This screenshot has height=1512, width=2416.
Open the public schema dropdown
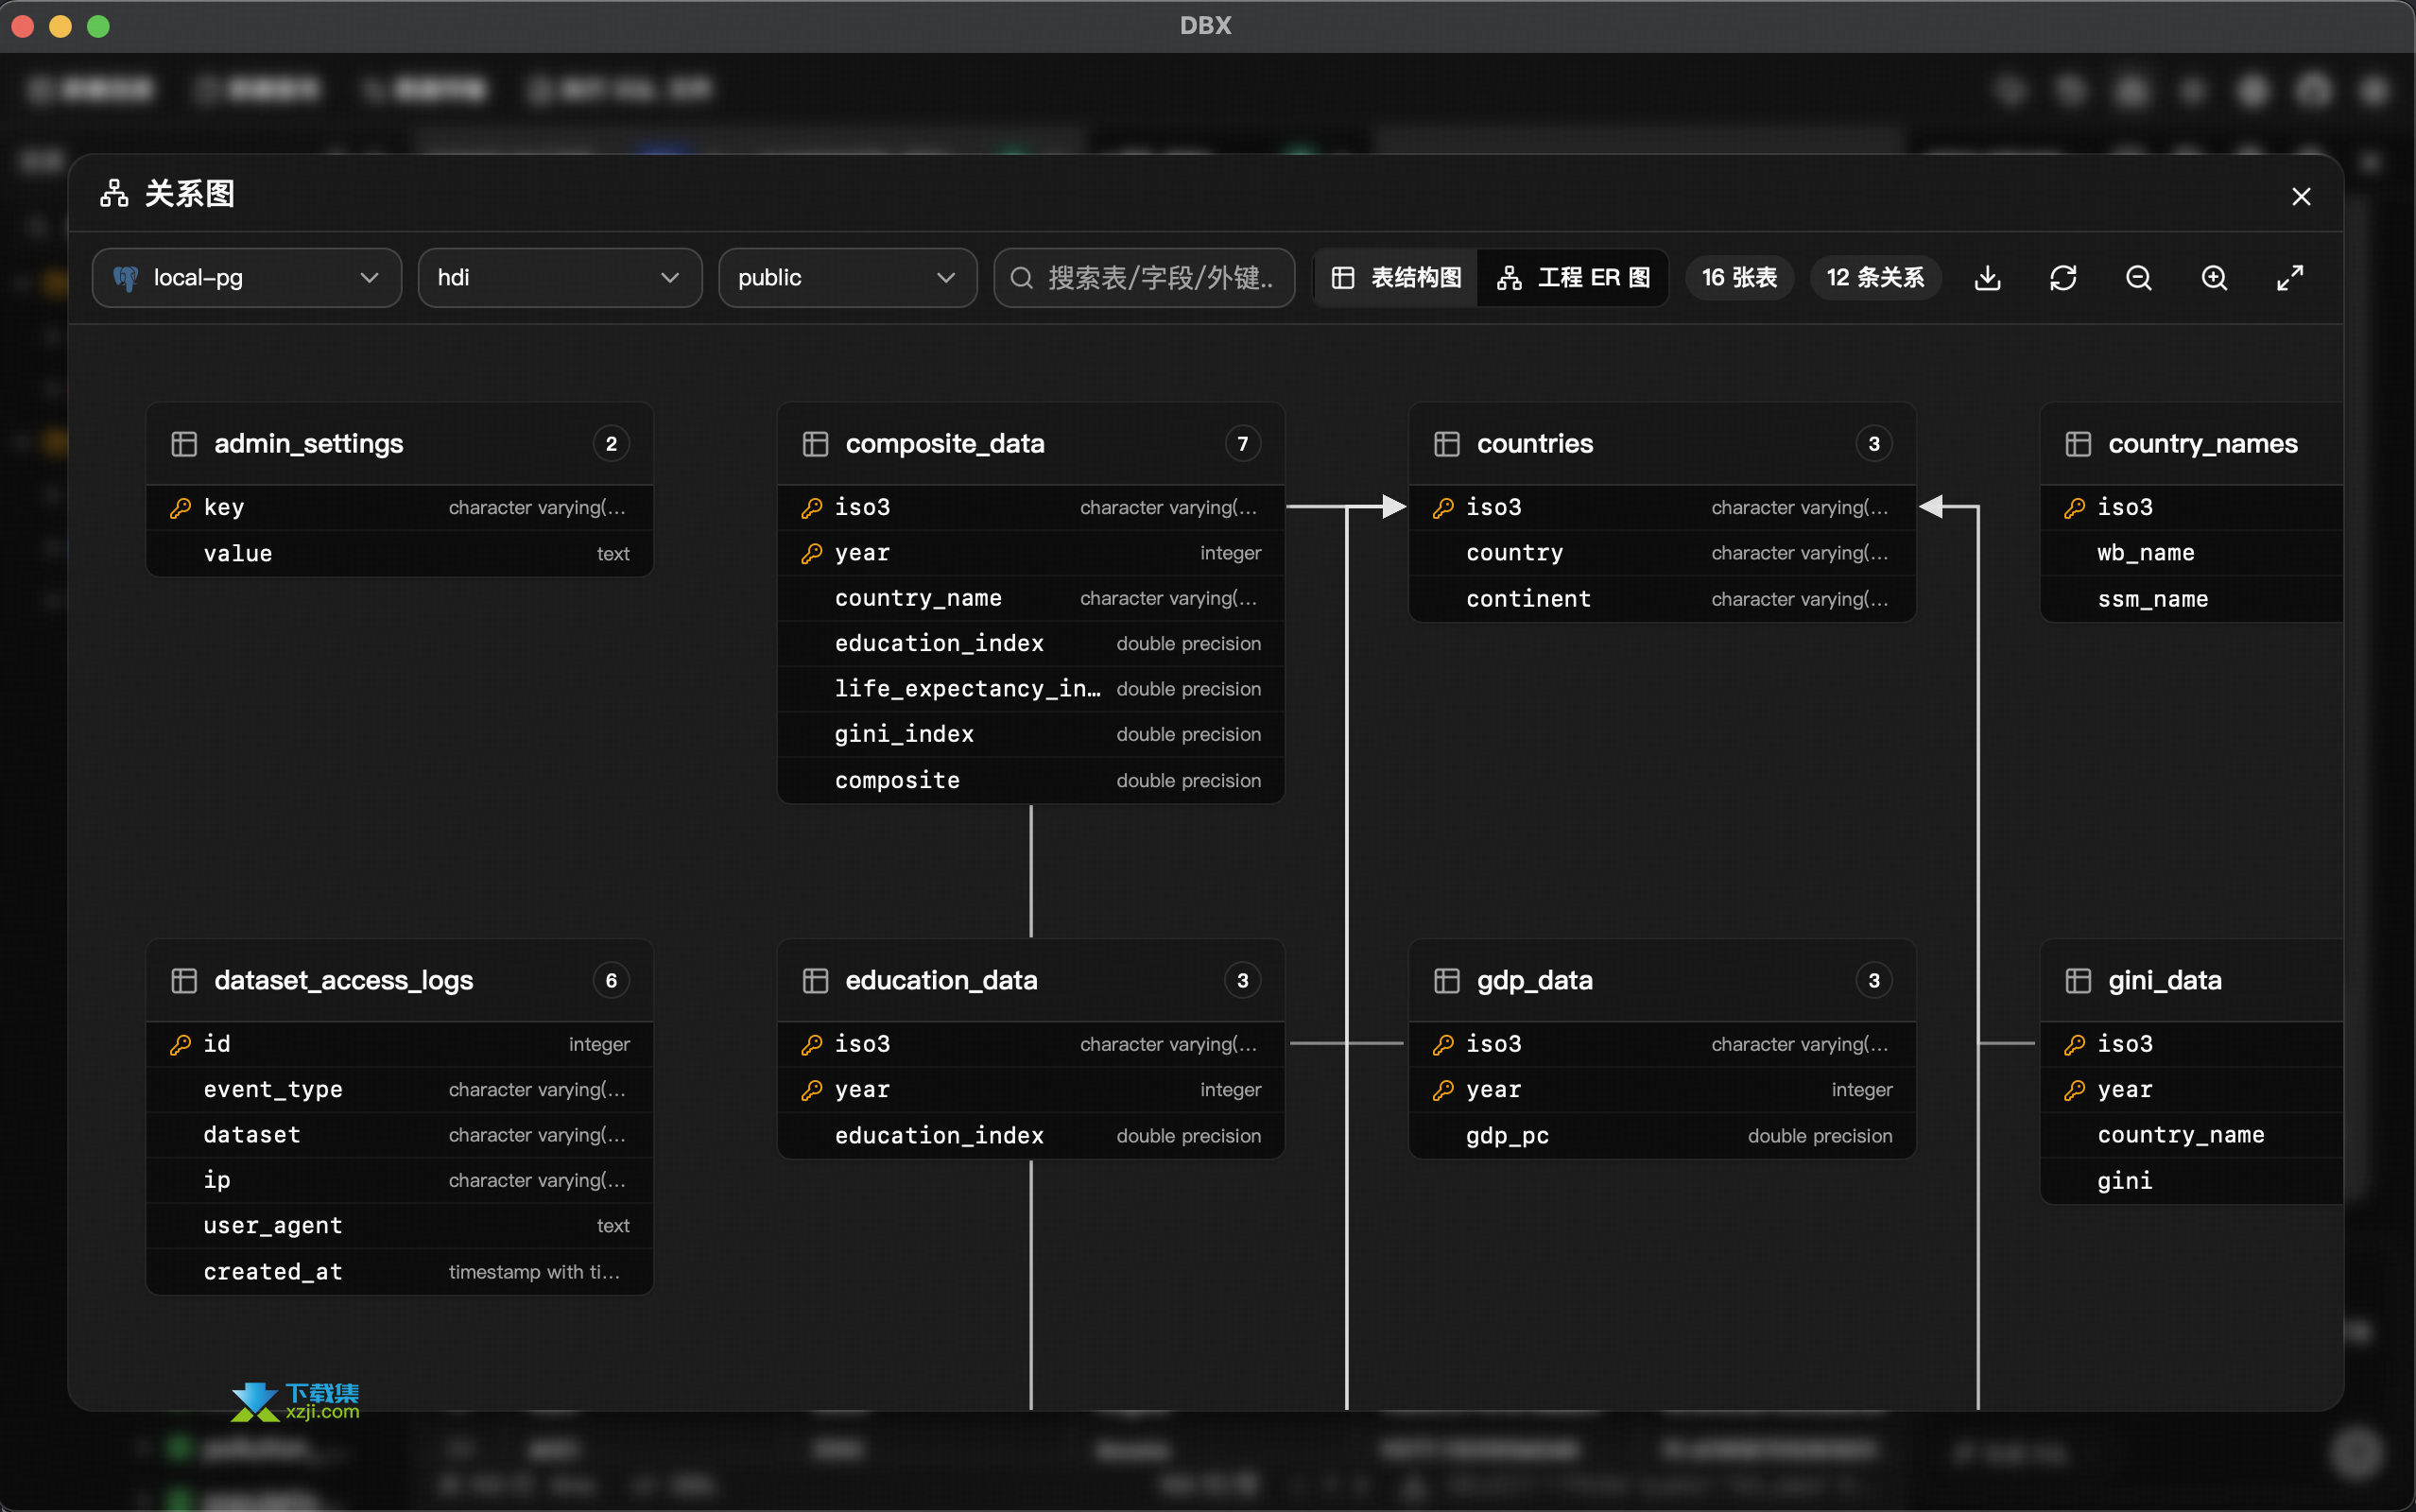pyautogui.click(x=847, y=278)
